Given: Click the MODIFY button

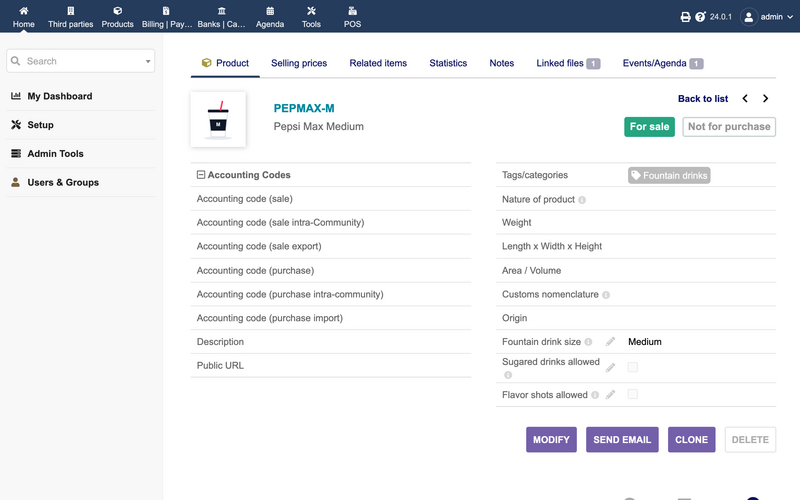Looking at the screenshot, I should (552, 440).
